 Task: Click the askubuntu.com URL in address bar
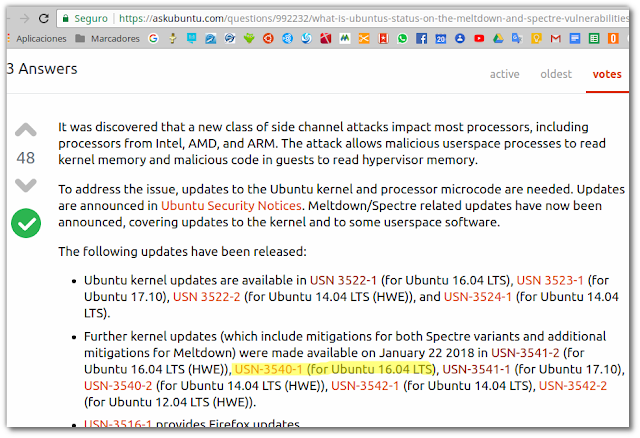(373, 18)
